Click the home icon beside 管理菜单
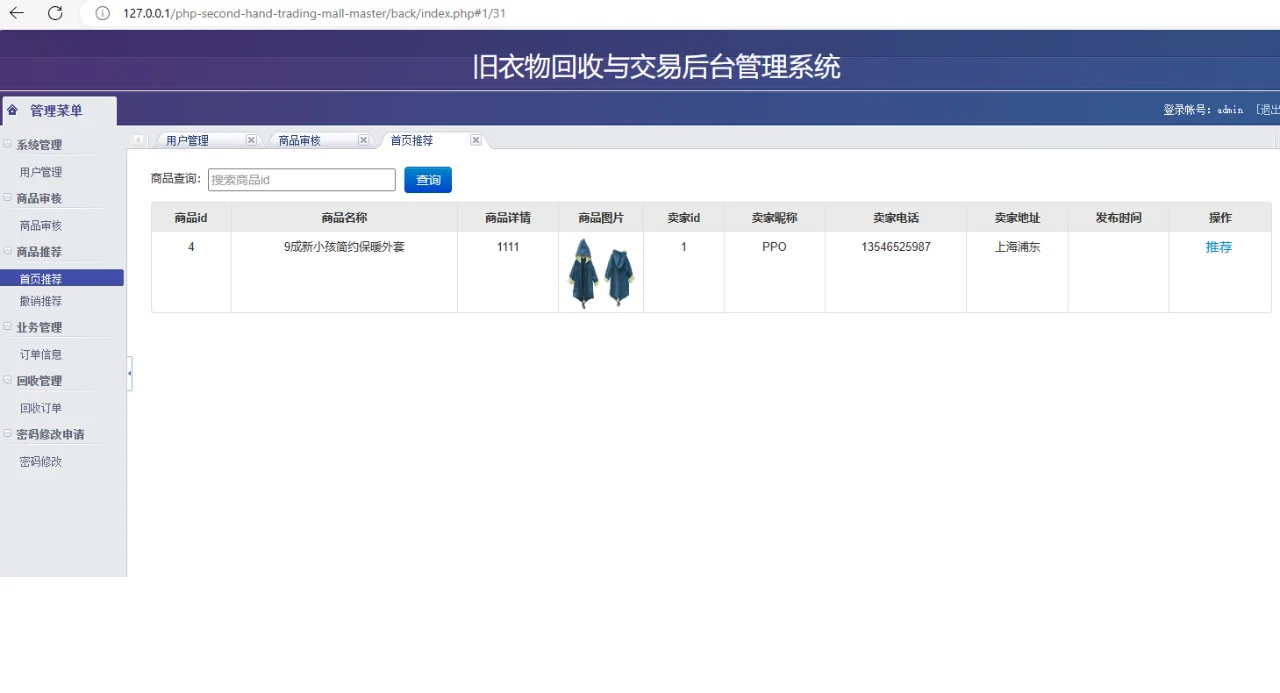 coord(10,110)
